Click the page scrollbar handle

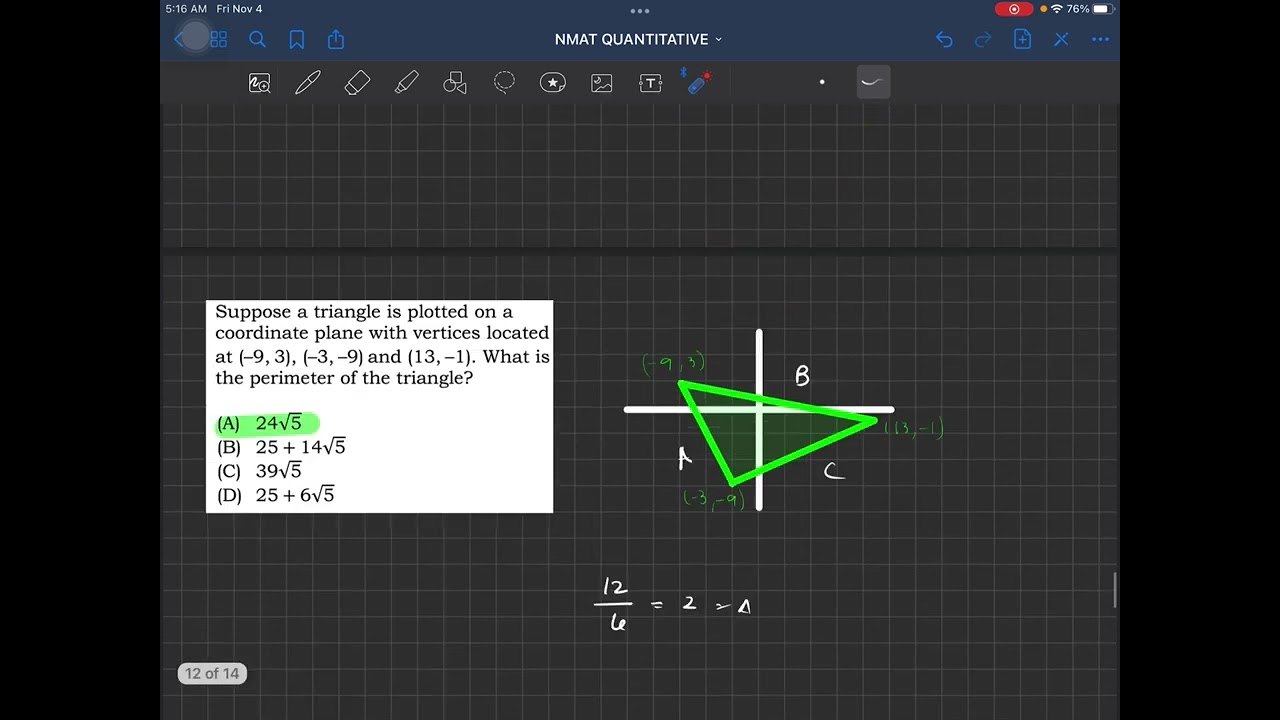point(1115,590)
